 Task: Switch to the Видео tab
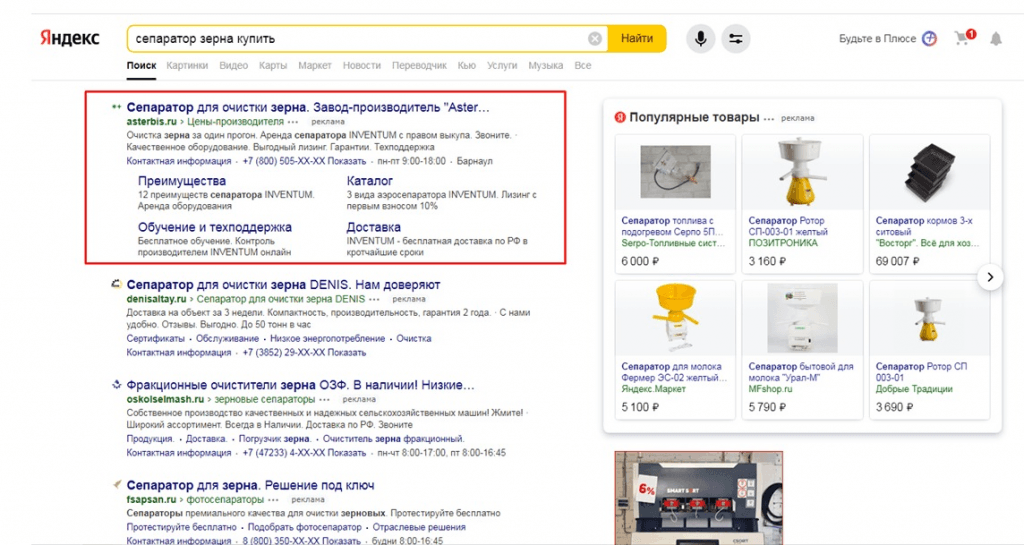233,65
